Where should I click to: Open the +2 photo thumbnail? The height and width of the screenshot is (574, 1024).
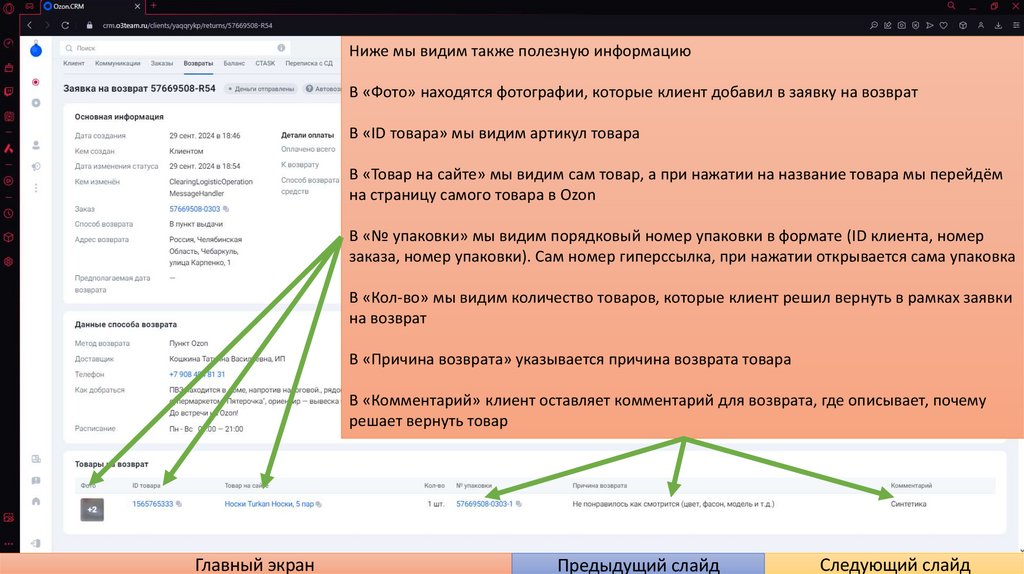92,509
